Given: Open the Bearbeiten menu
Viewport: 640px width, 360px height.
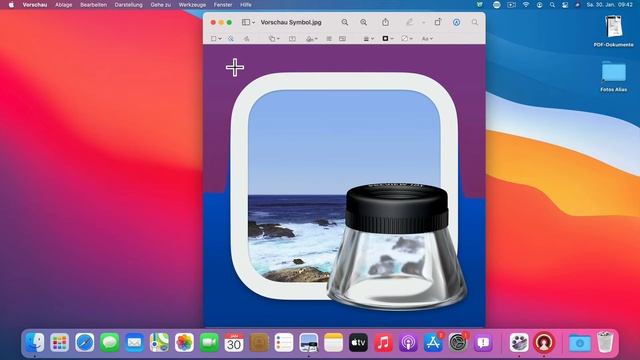Looking at the screenshot, I should click(93, 5).
